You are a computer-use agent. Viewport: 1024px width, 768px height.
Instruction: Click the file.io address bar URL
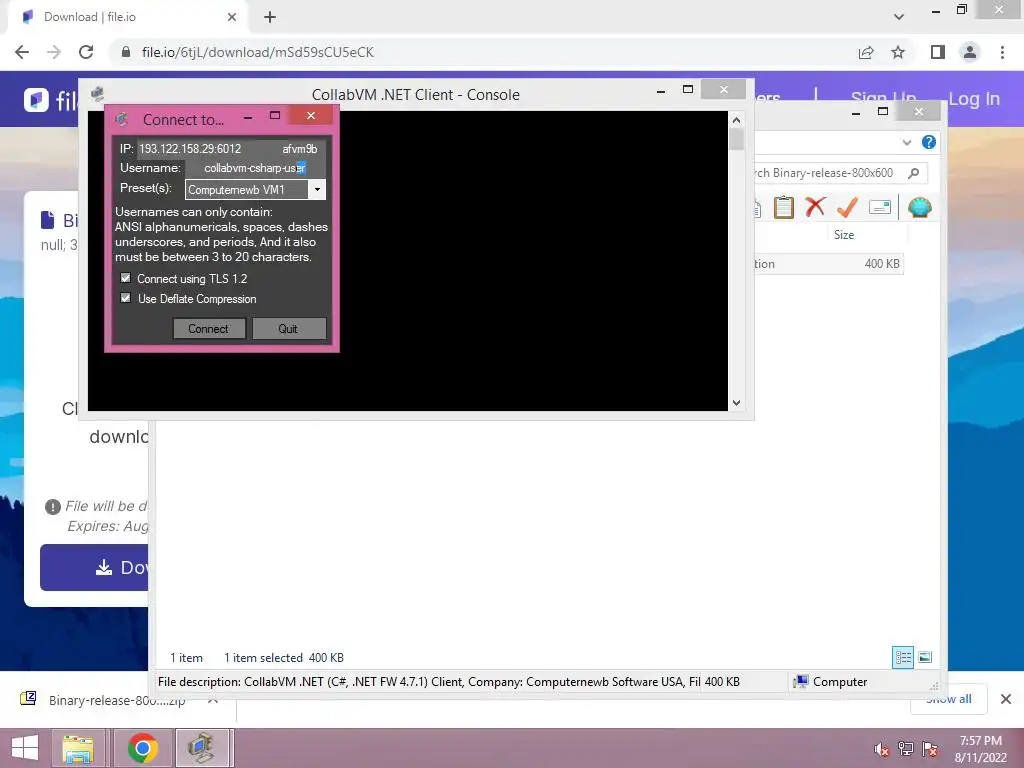(x=258, y=52)
